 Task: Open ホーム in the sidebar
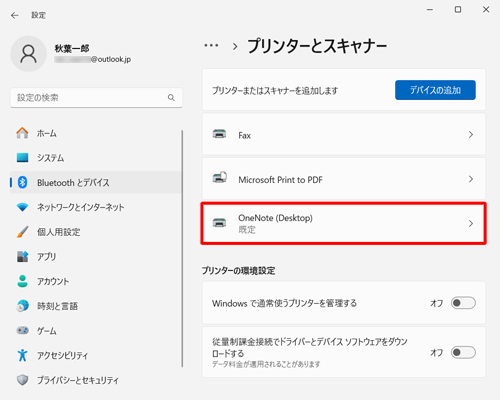pos(96,133)
